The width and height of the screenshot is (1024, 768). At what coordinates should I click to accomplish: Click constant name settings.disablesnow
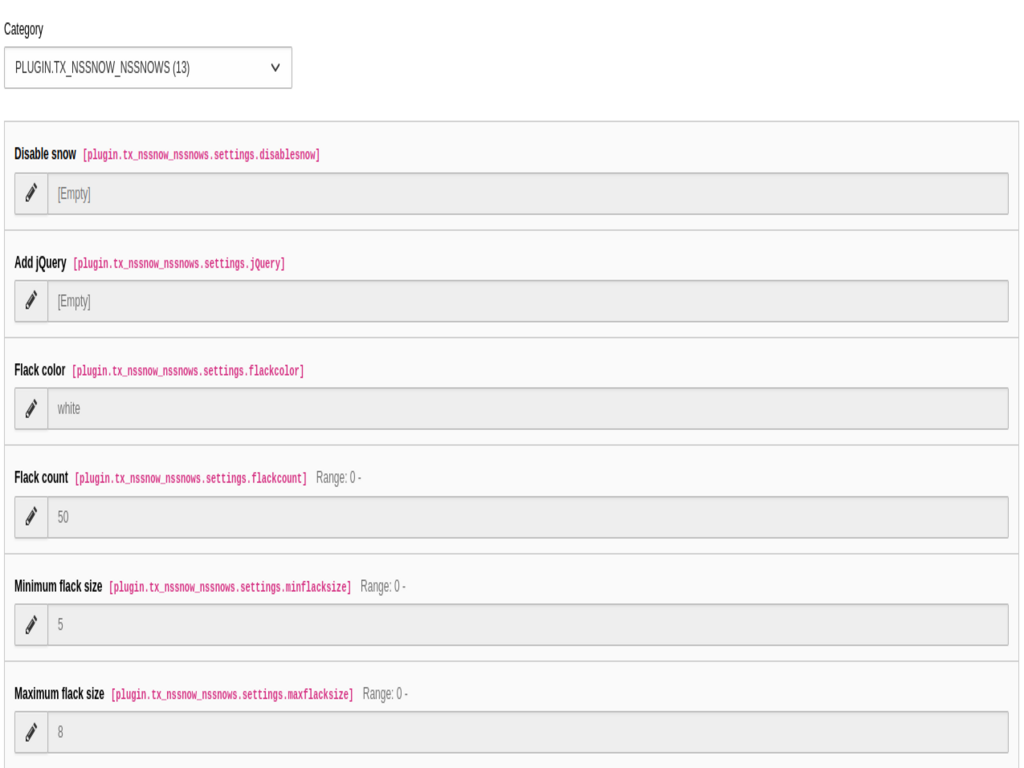tap(201, 155)
